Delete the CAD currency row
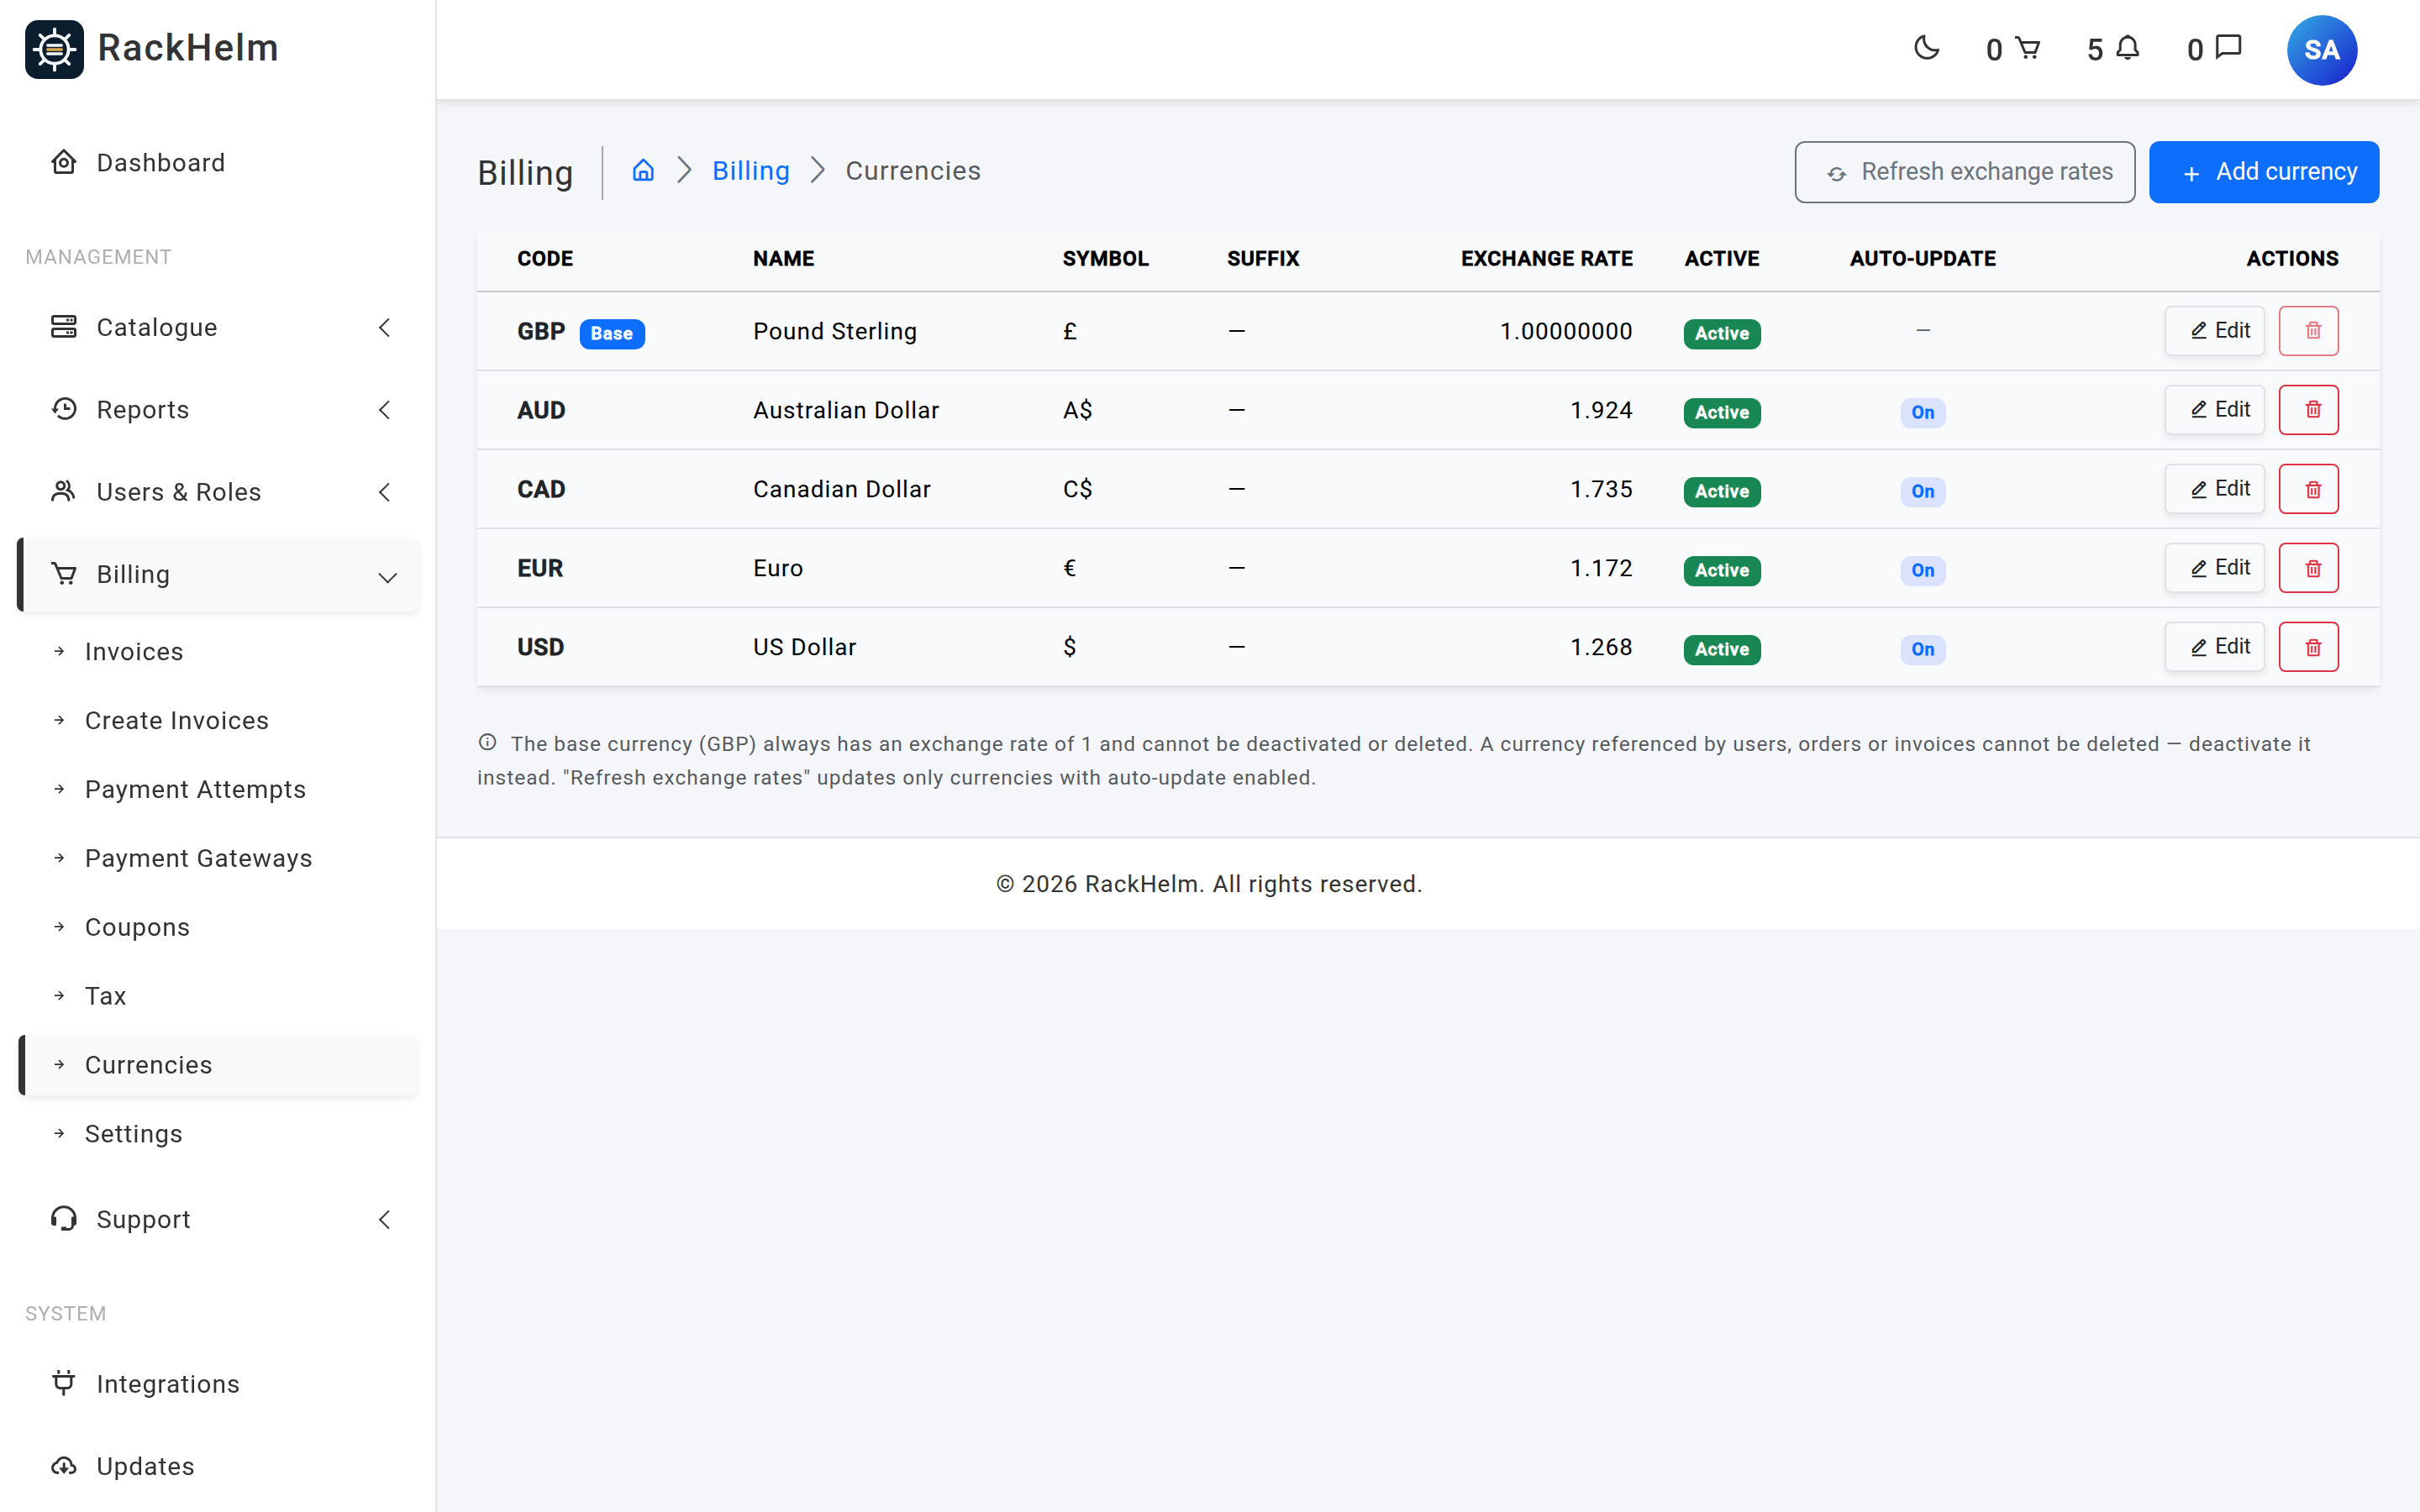The width and height of the screenshot is (2420, 1512). tap(2309, 489)
